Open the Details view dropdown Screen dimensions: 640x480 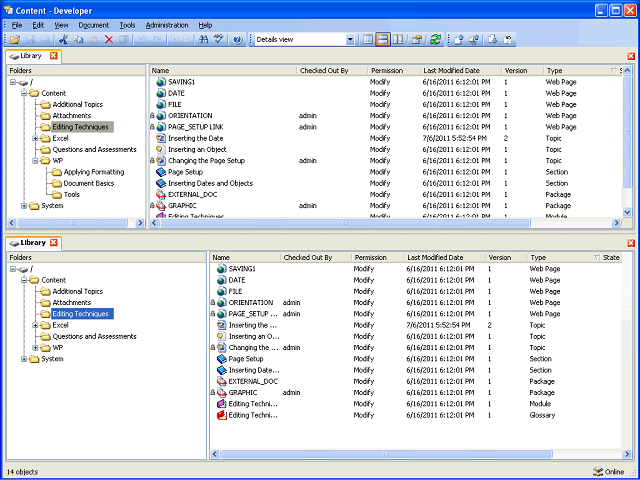[x=350, y=40]
